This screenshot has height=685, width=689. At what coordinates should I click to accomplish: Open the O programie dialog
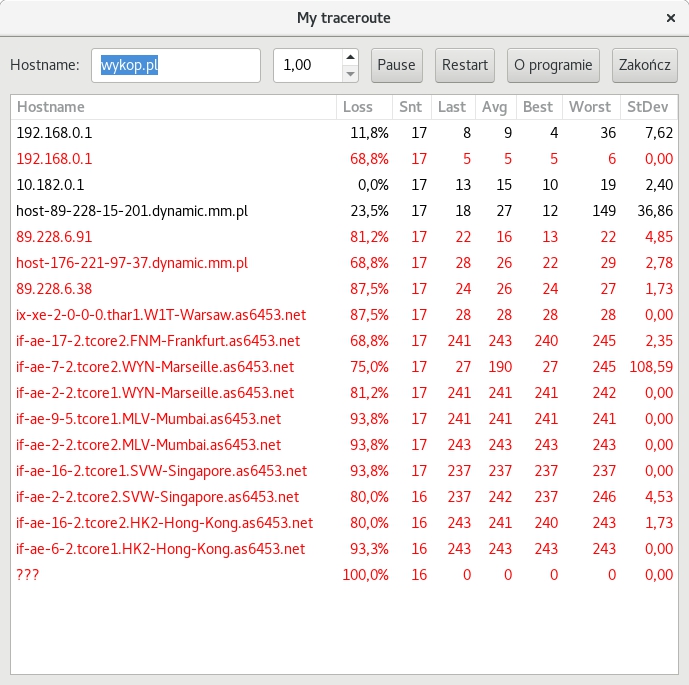click(553, 65)
